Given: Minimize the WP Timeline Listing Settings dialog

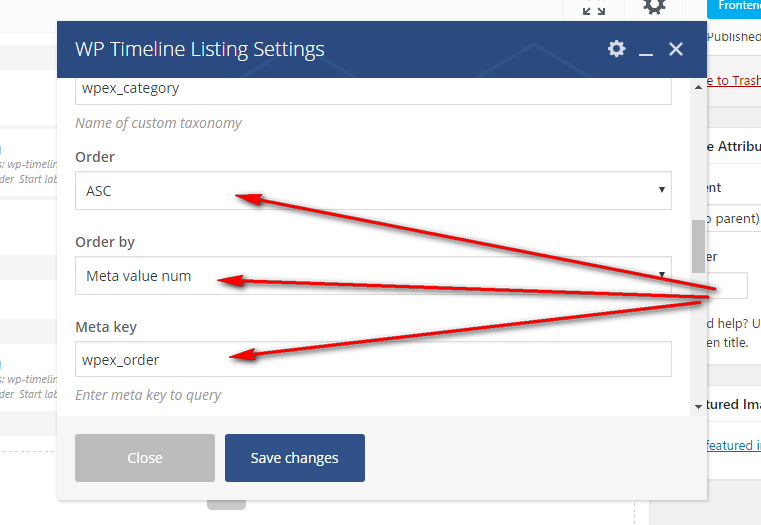Looking at the screenshot, I should (x=646, y=49).
